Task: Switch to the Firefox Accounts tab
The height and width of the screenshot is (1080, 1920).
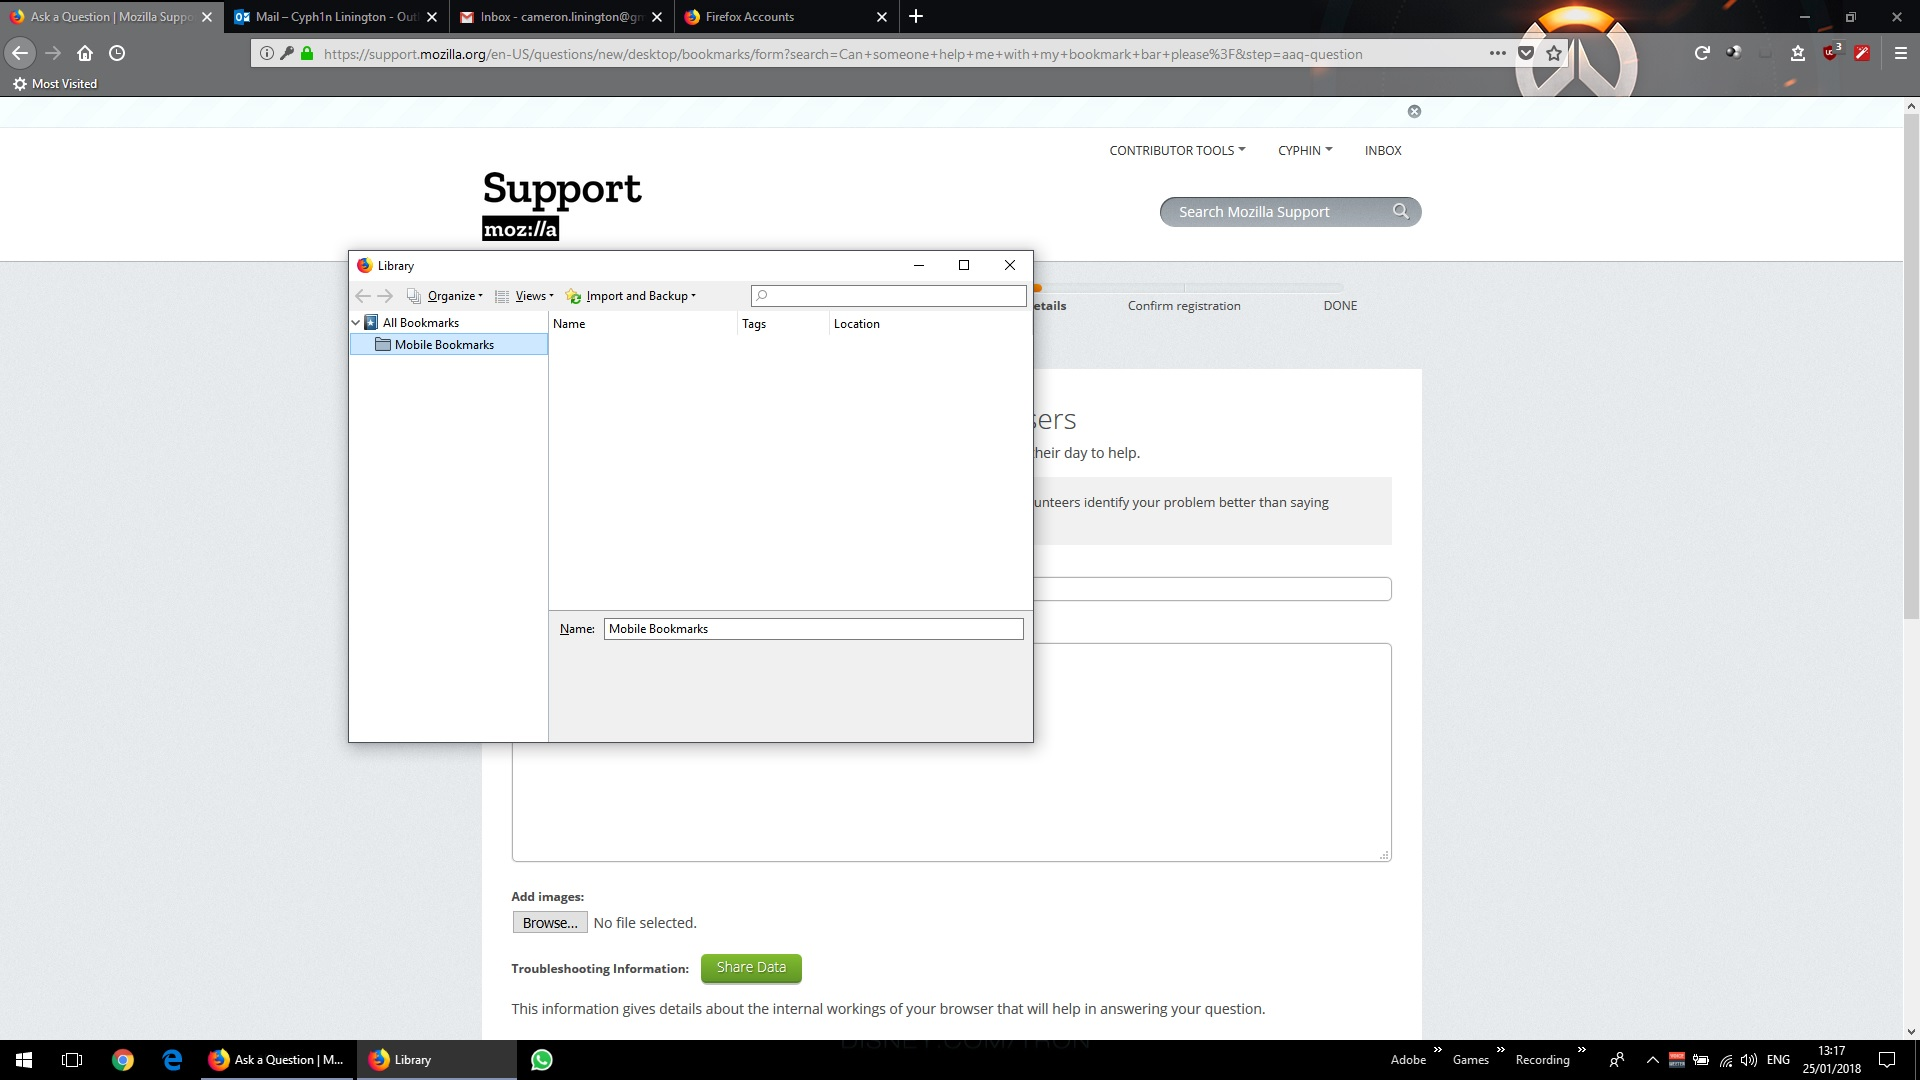Action: coord(750,17)
